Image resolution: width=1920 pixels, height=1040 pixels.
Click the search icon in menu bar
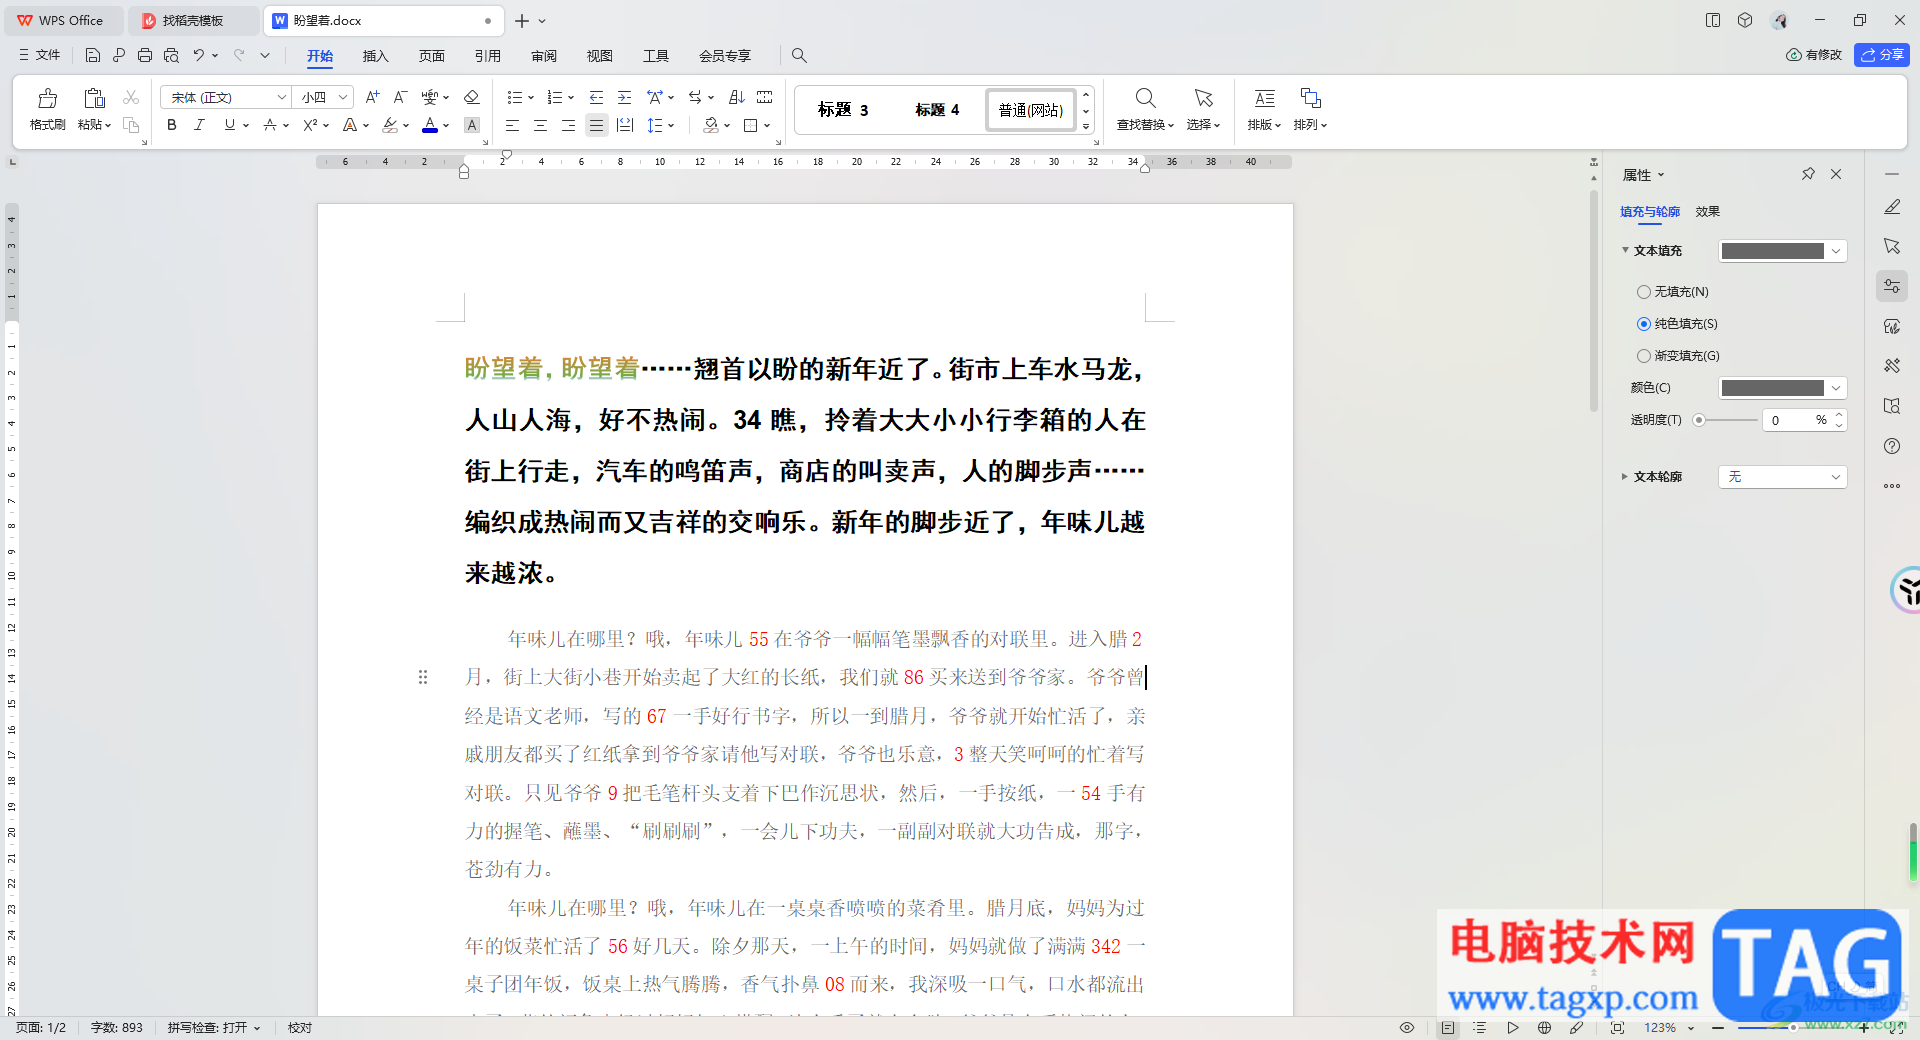[x=799, y=55]
